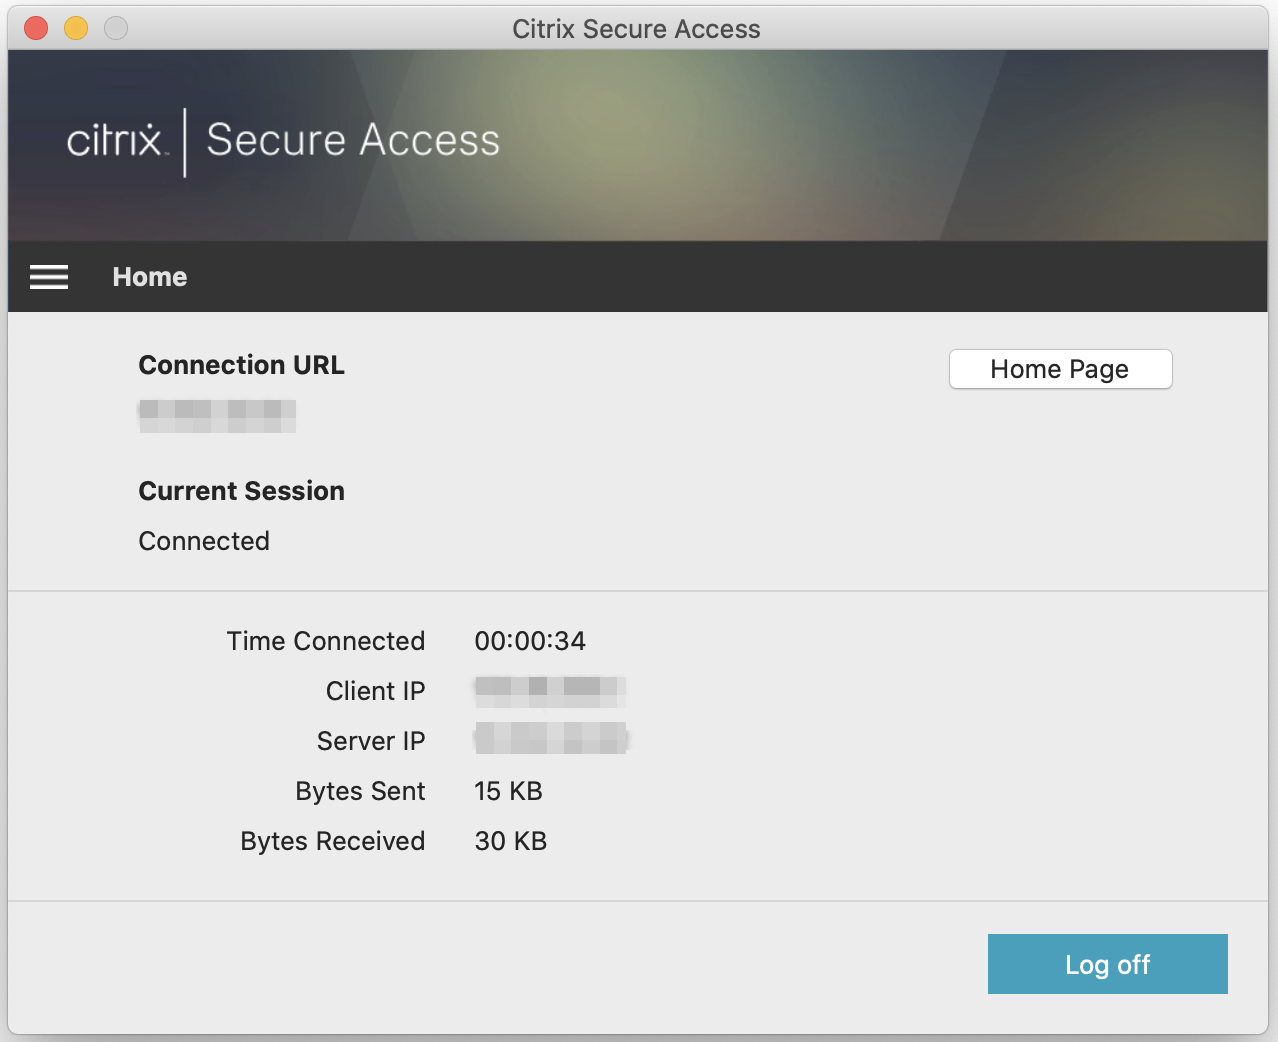Click the Citrix Secure Access logo

(283, 140)
